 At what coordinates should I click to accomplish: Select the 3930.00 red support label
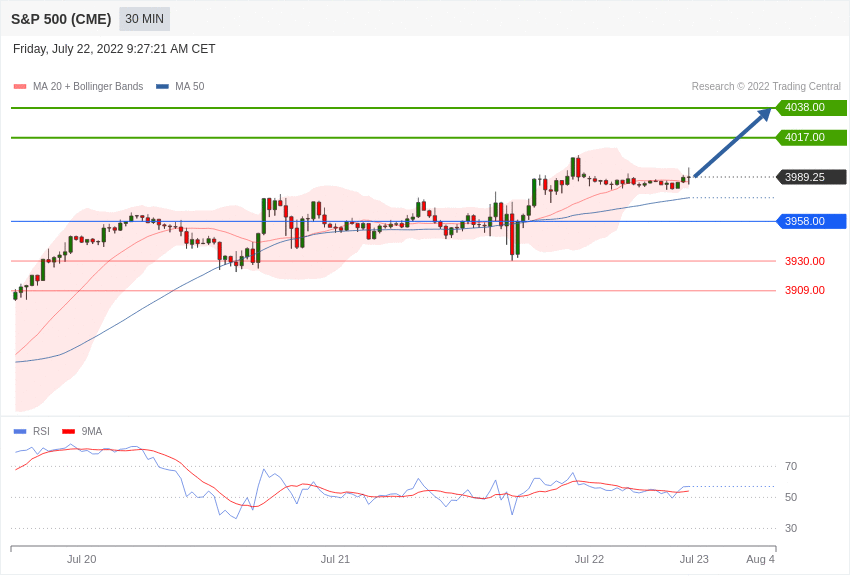(x=805, y=261)
